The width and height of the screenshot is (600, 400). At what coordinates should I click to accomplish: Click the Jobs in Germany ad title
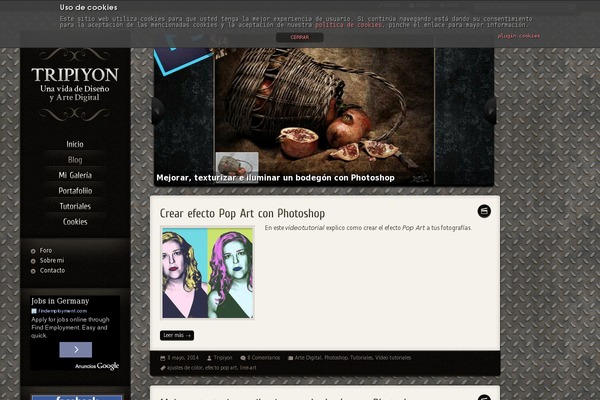click(x=60, y=301)
